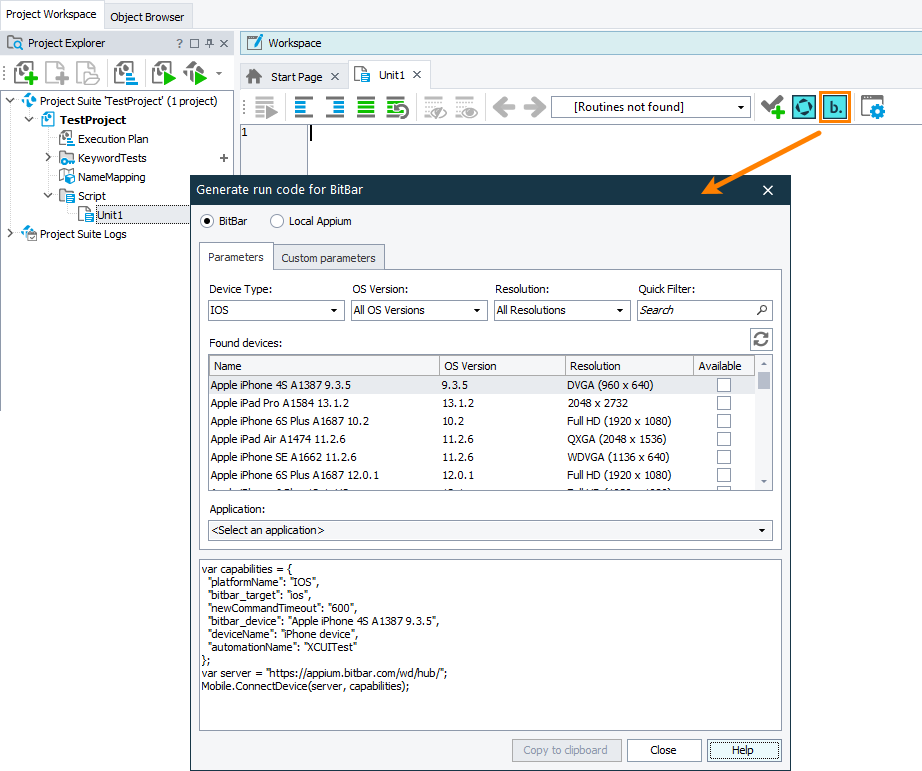Click the green add routine checkmark icon

pyautogui.click(x=771, y=107)
